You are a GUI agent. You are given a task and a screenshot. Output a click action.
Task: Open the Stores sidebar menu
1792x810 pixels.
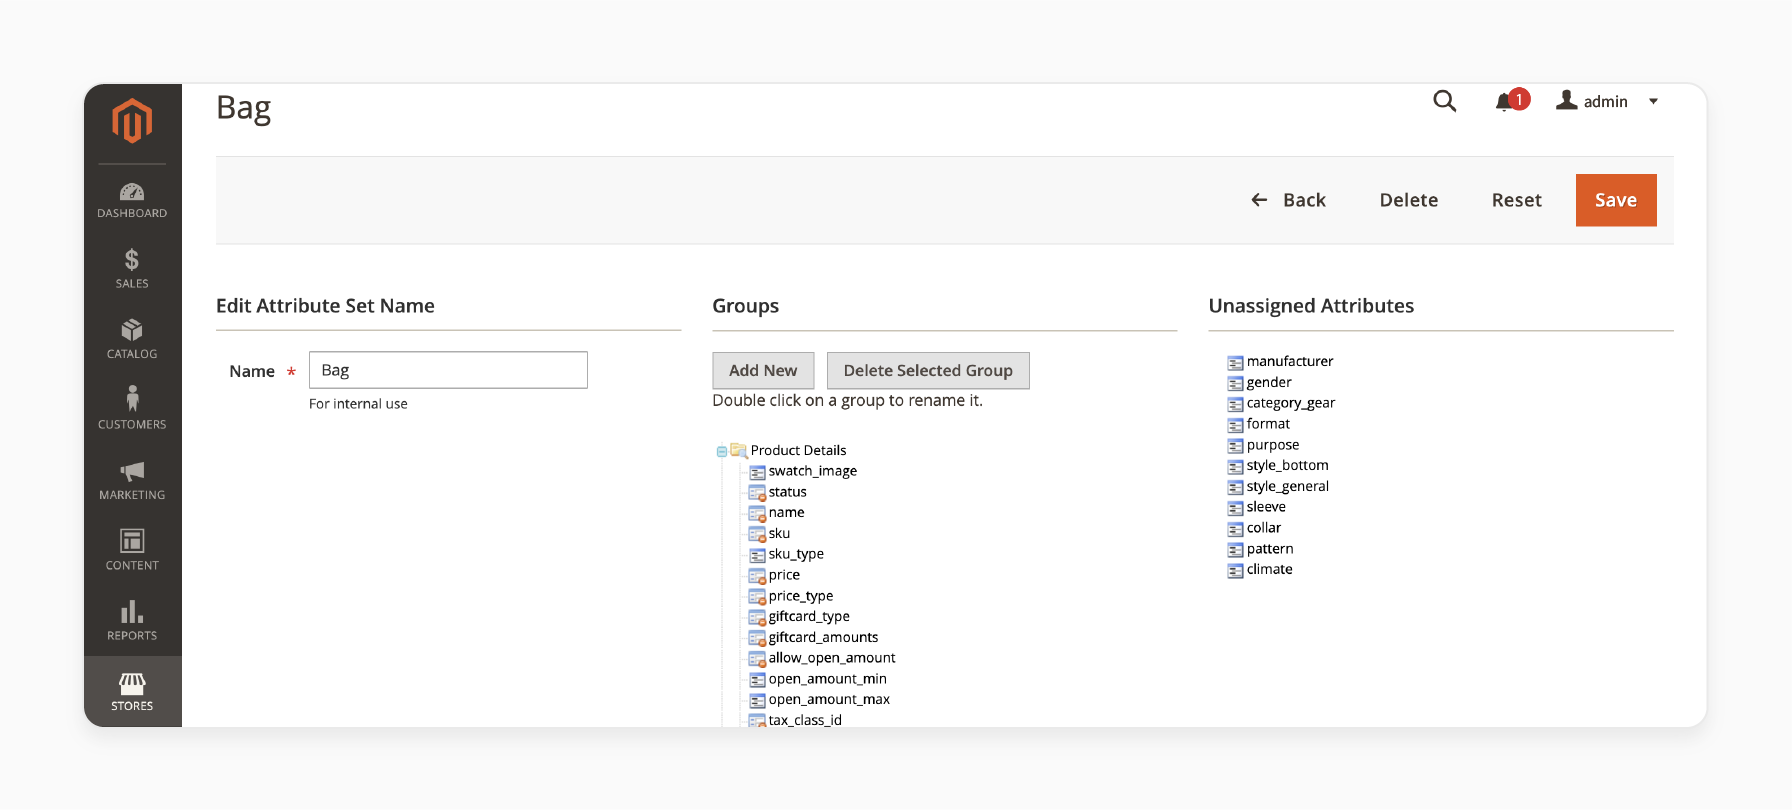(x=132, y=692)
